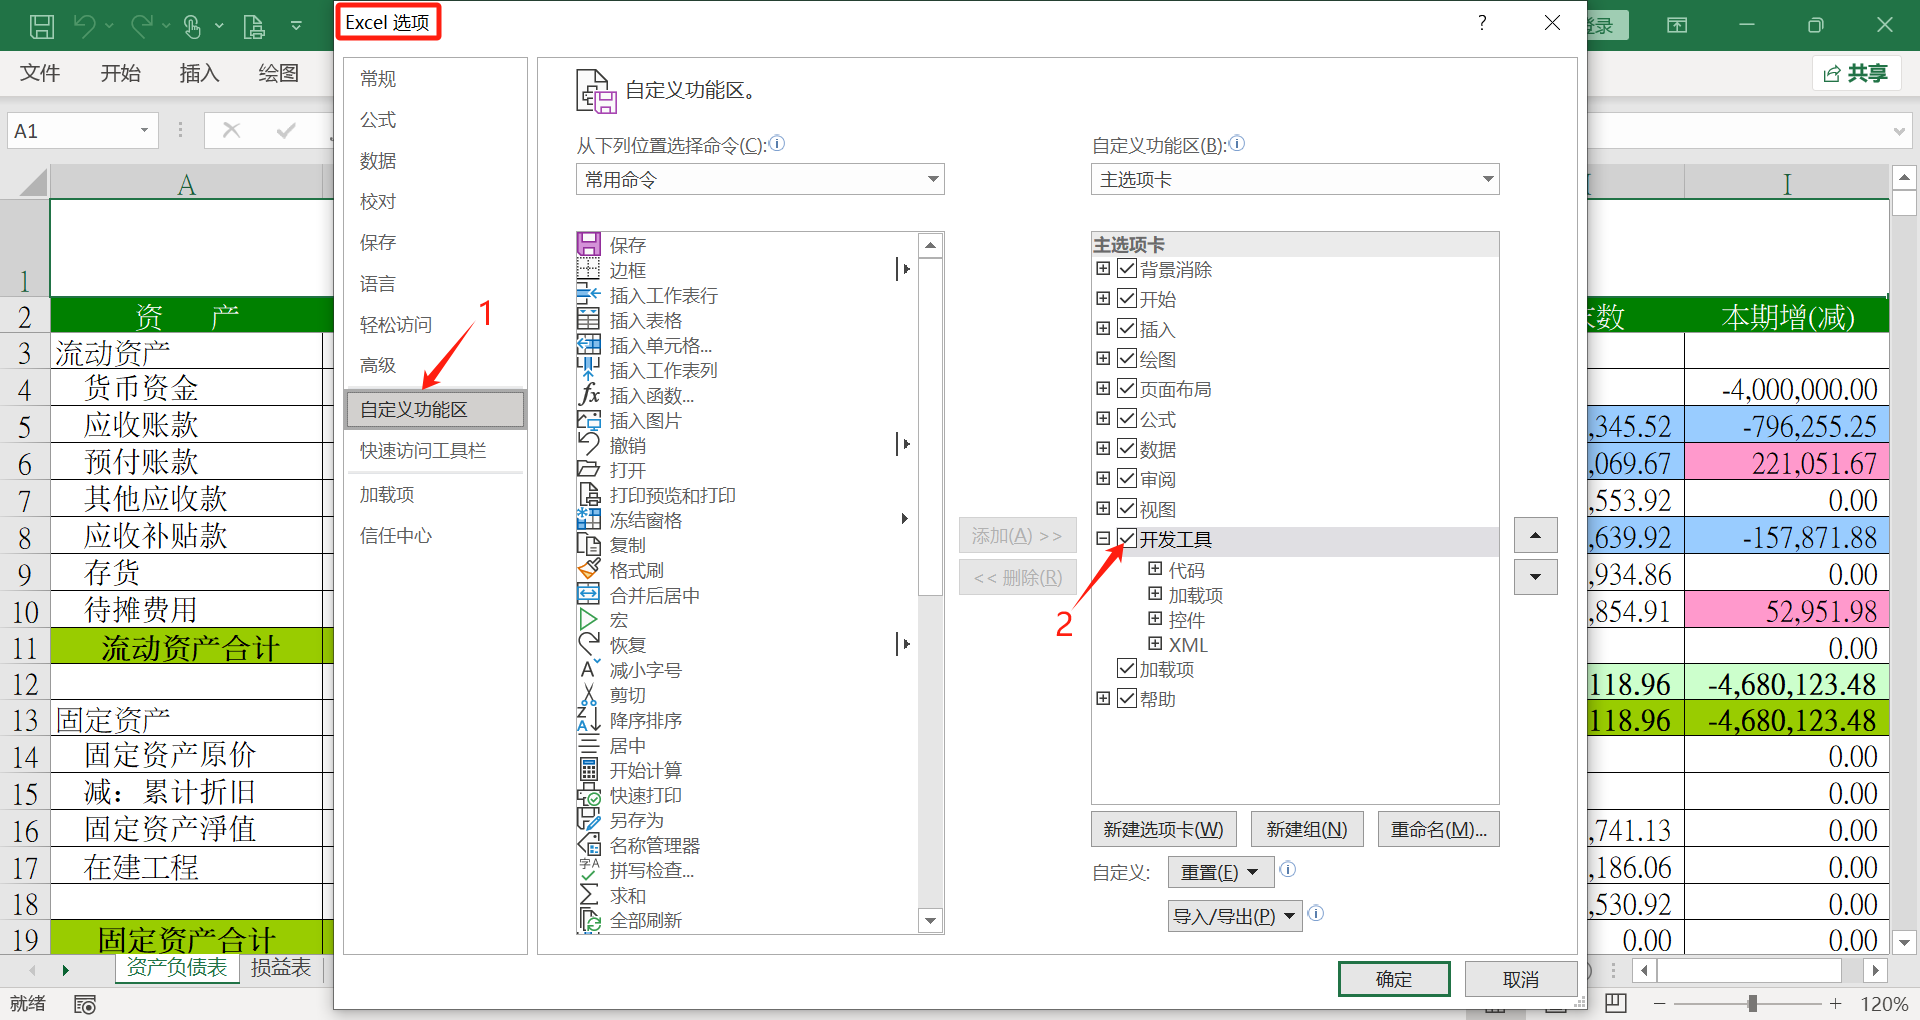This screenshot has height=1020, width=1920.
Task: Uncheck the 页面布局 tab checkbox
Action: (1127, 388)
